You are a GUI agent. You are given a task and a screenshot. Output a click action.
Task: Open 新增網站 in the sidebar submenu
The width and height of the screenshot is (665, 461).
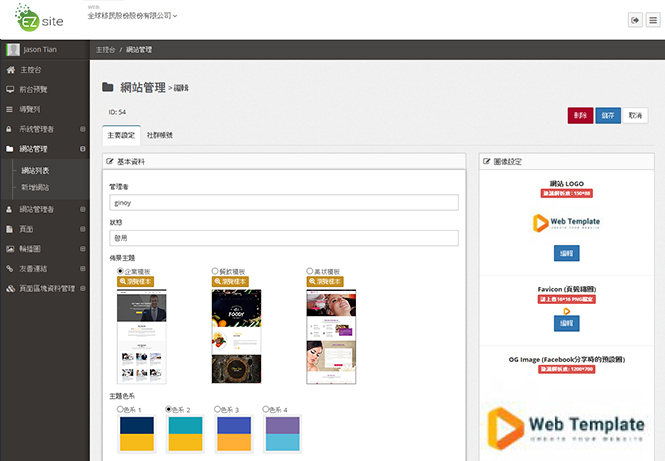(36, 187)
